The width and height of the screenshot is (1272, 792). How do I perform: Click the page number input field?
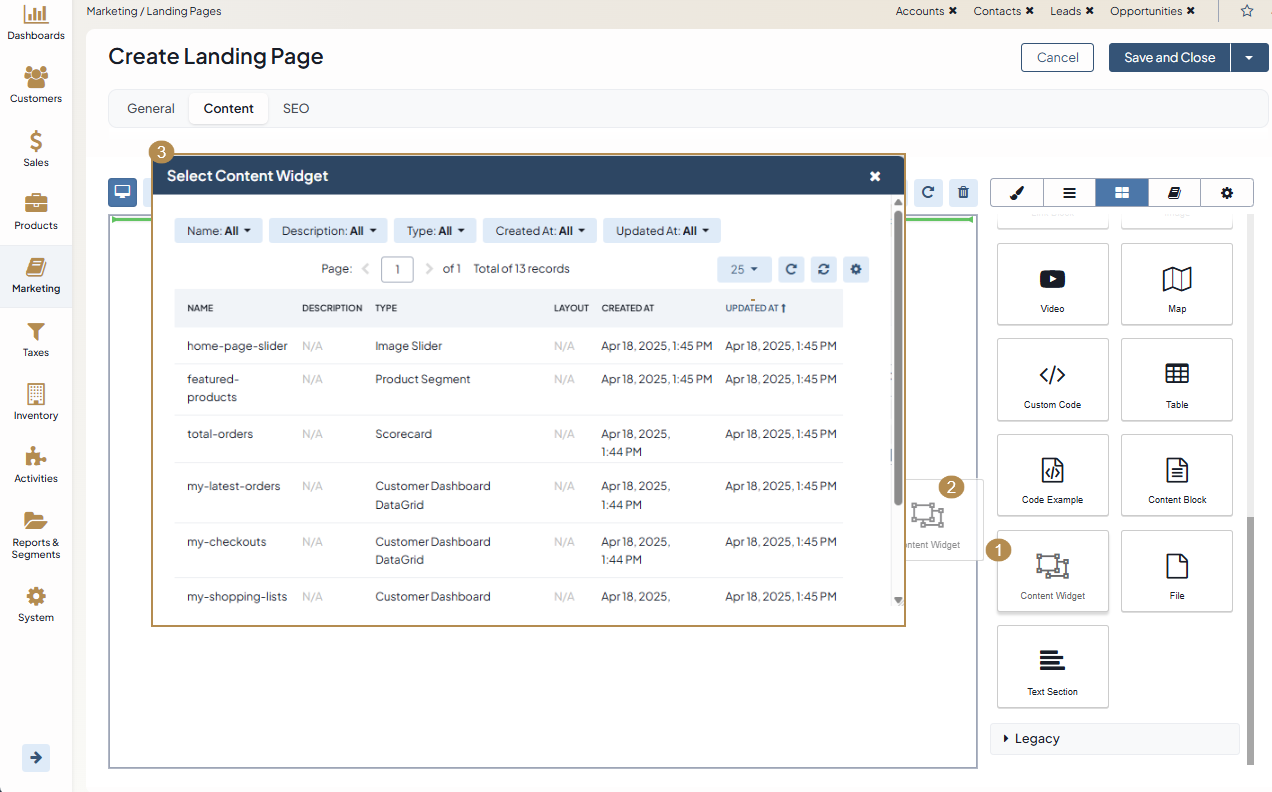(397, 269)
